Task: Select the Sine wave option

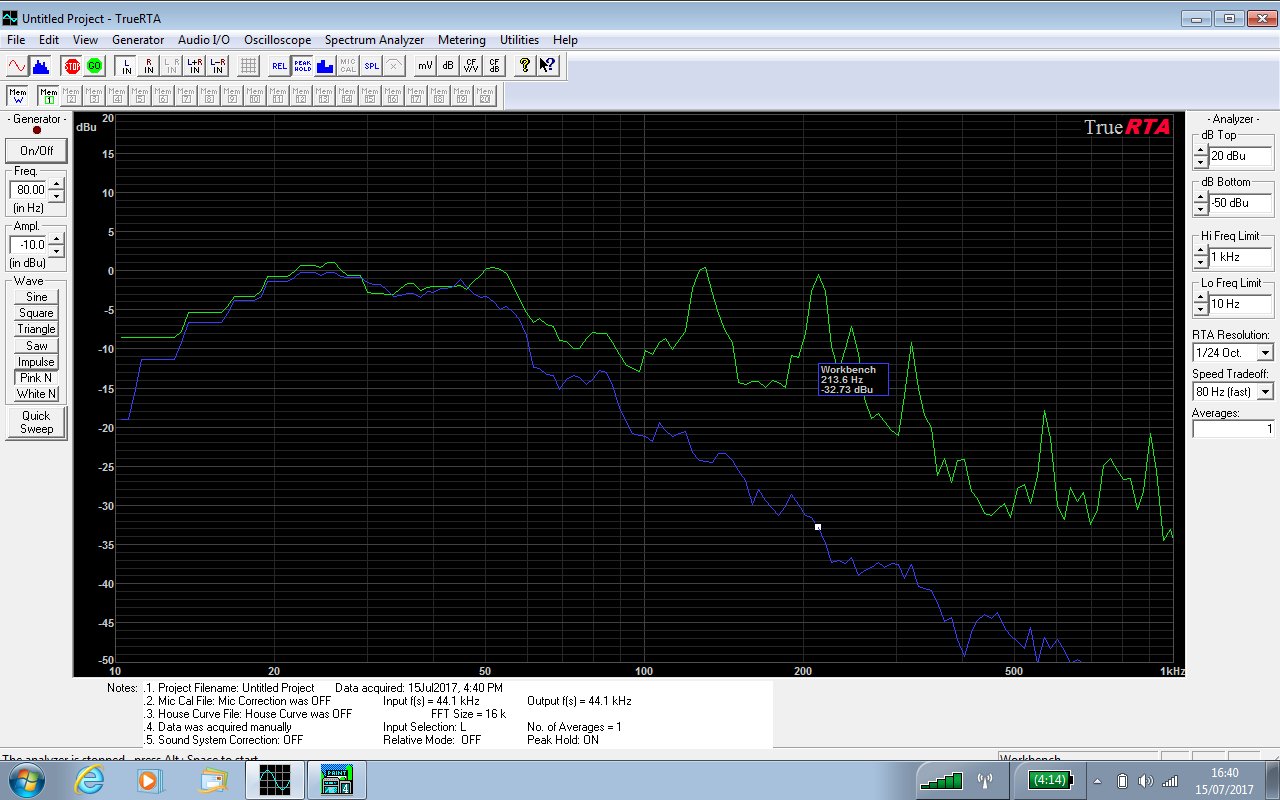Action: click(36, 297)
